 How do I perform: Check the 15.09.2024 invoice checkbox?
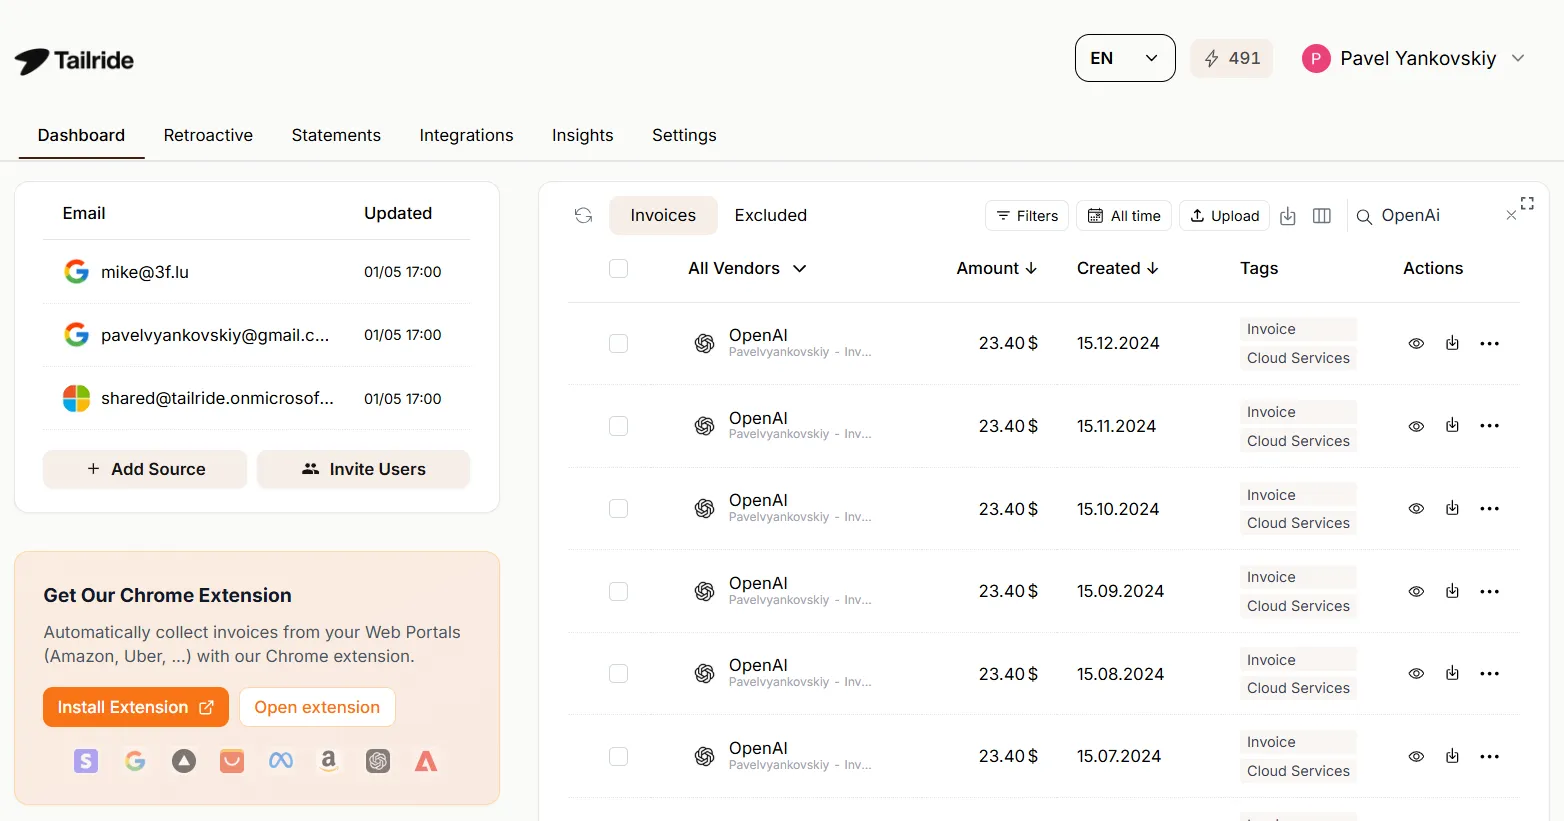point(619,591)
